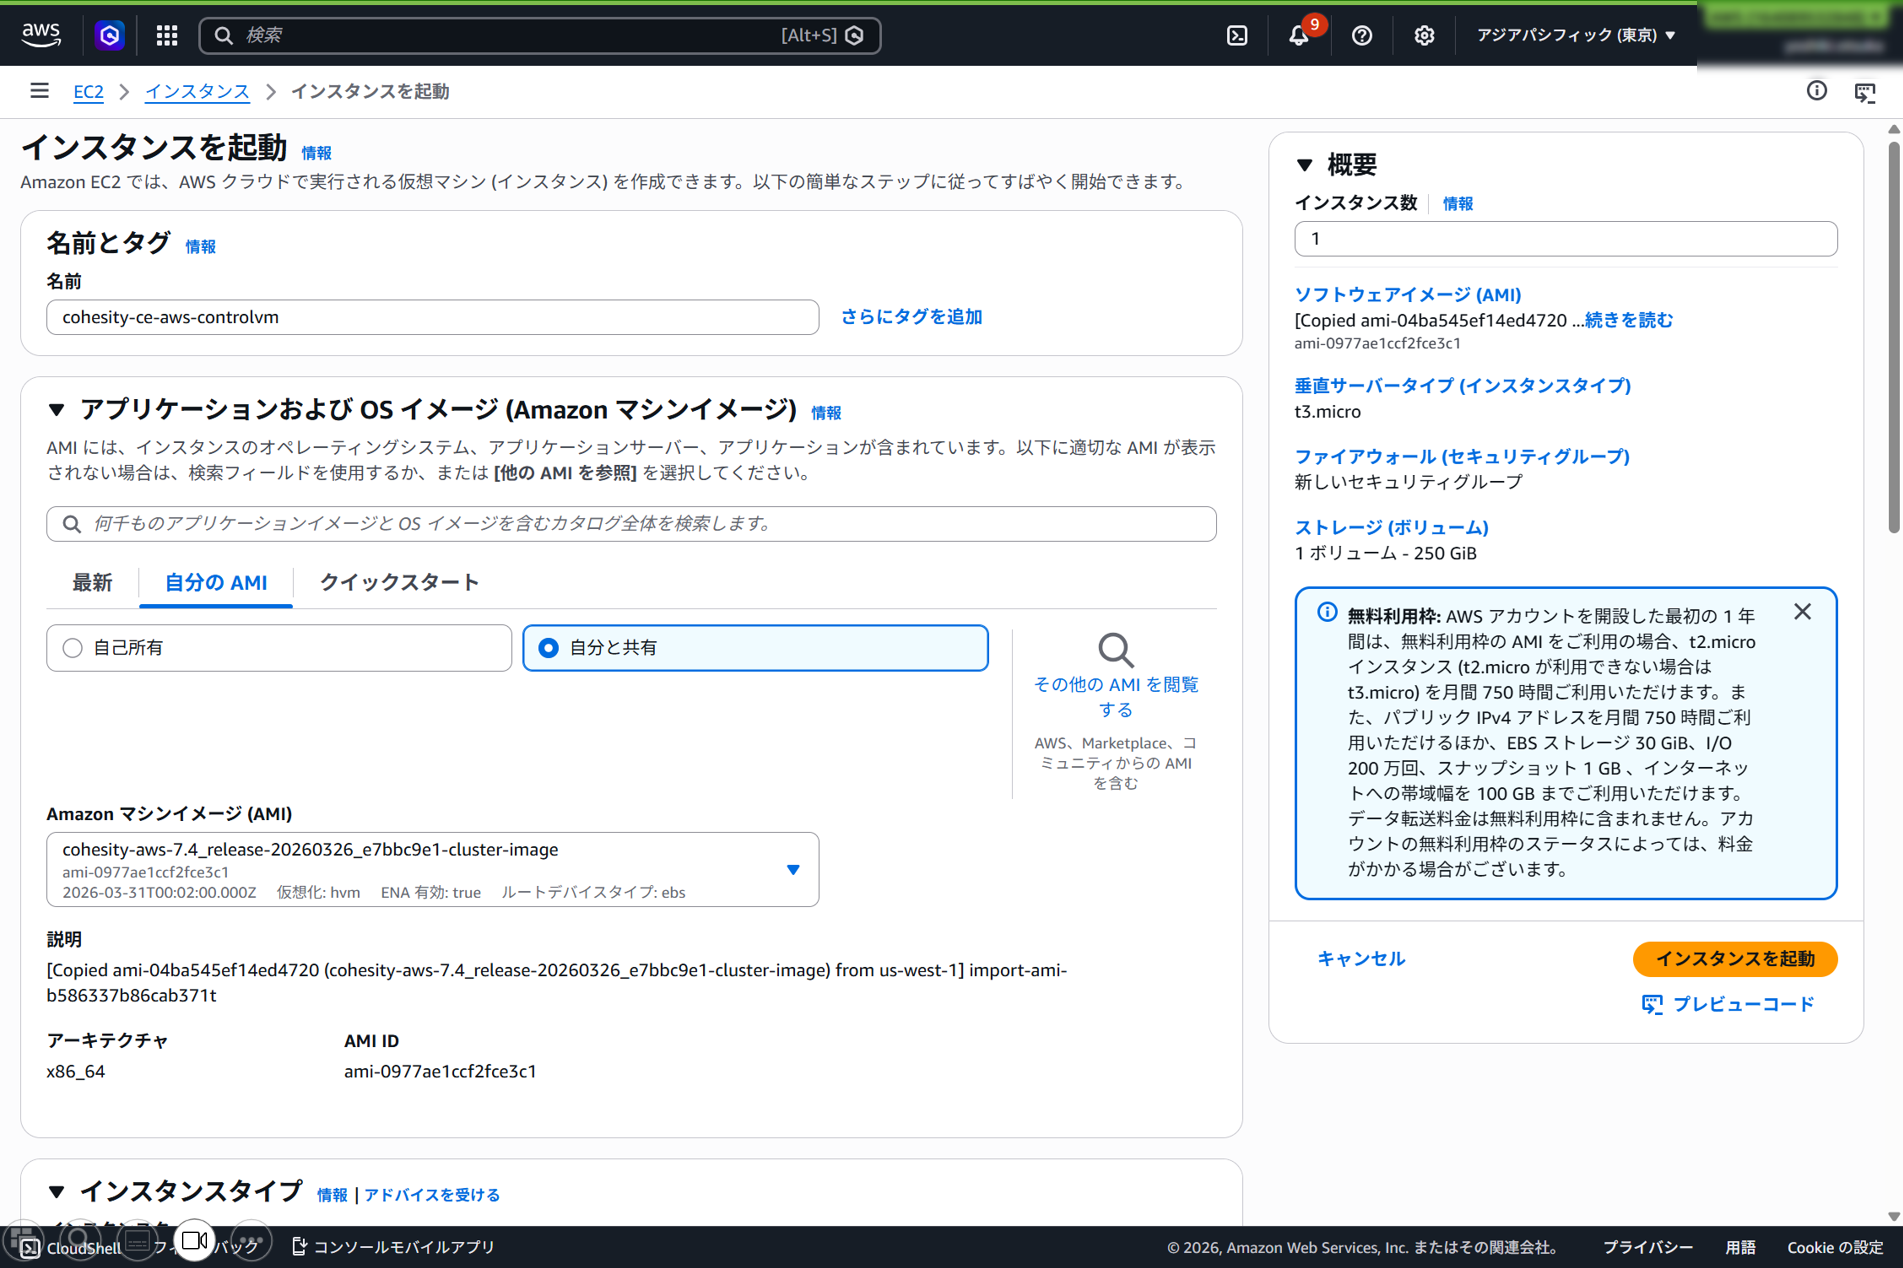This screenshot has width=1903, height=1268.
Task: Switch to the 自分の AMI tab
Action: pyautogui.click(x=216, y=582)
